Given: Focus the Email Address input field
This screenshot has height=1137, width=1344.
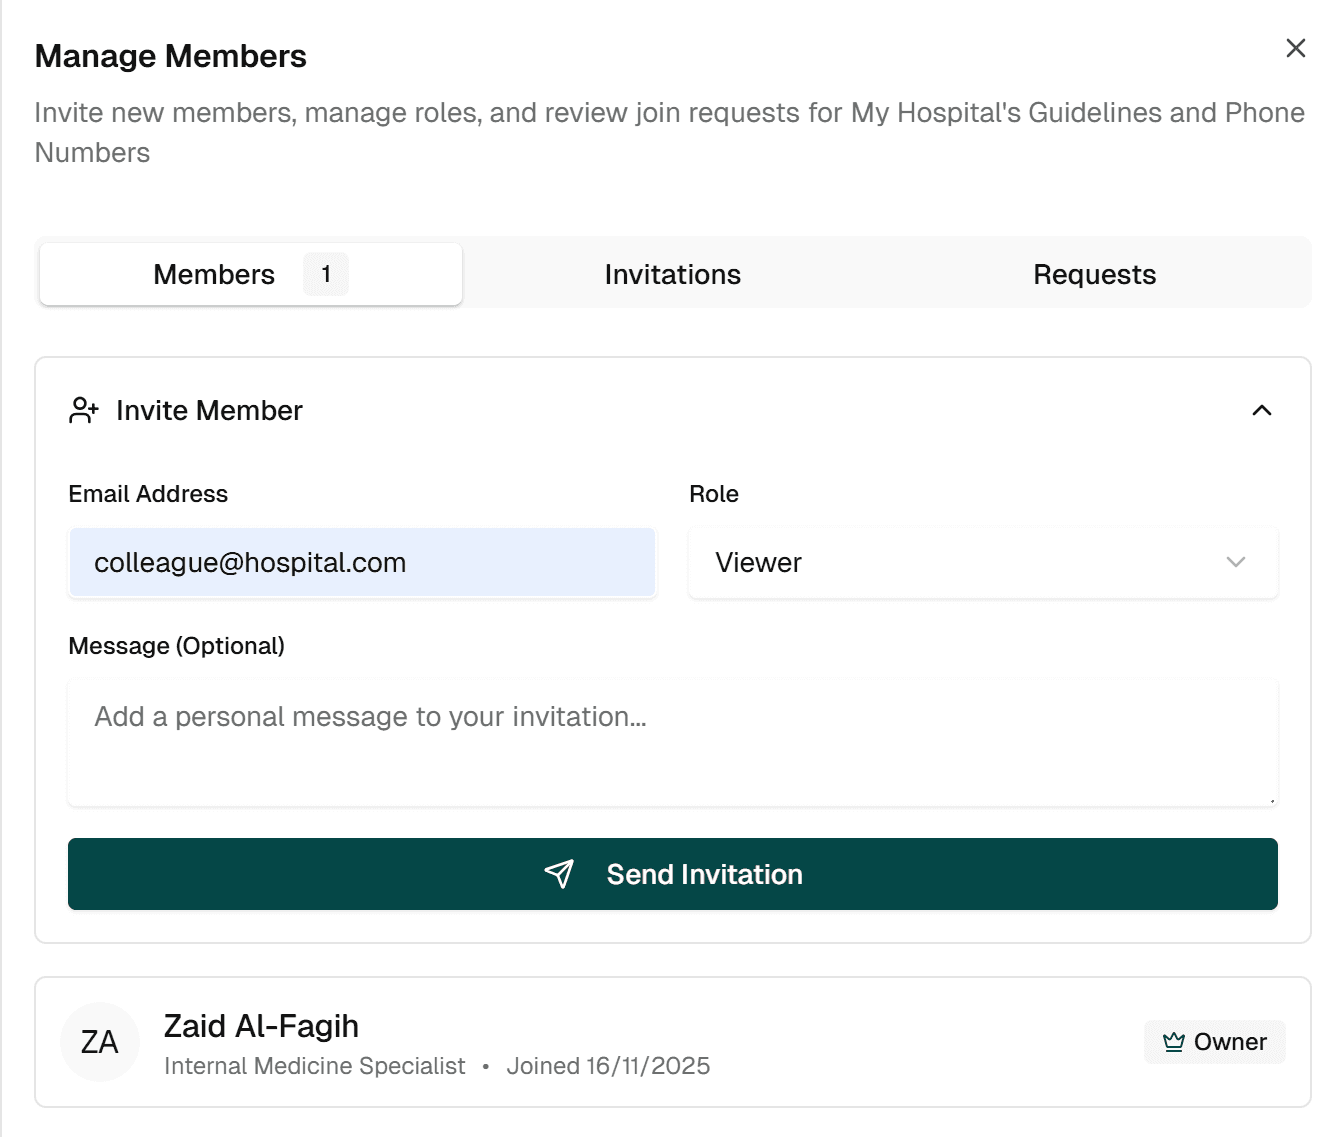Looking at the screenshot, I should [x=362, y=563].
